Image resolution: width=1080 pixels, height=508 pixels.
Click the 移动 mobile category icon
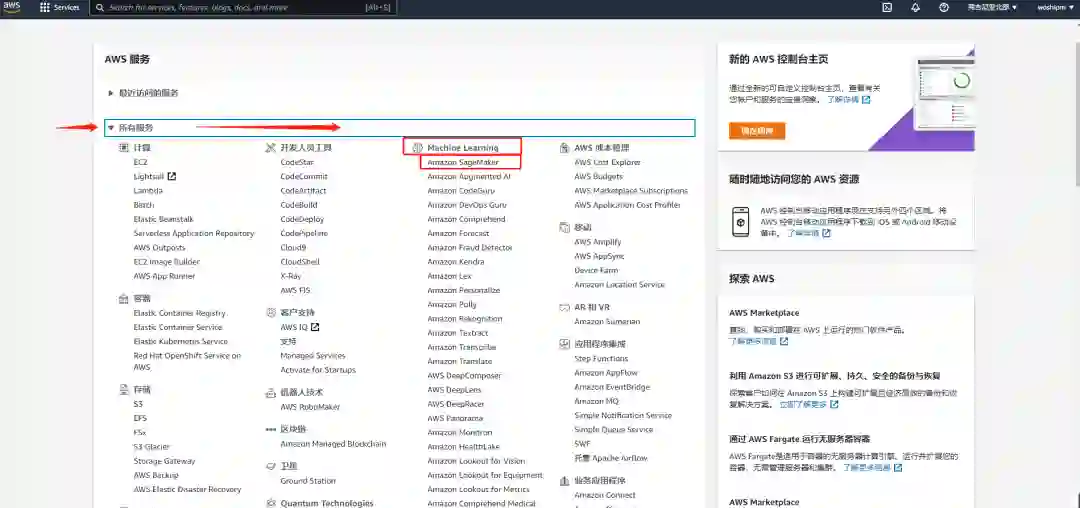[564, 227]
